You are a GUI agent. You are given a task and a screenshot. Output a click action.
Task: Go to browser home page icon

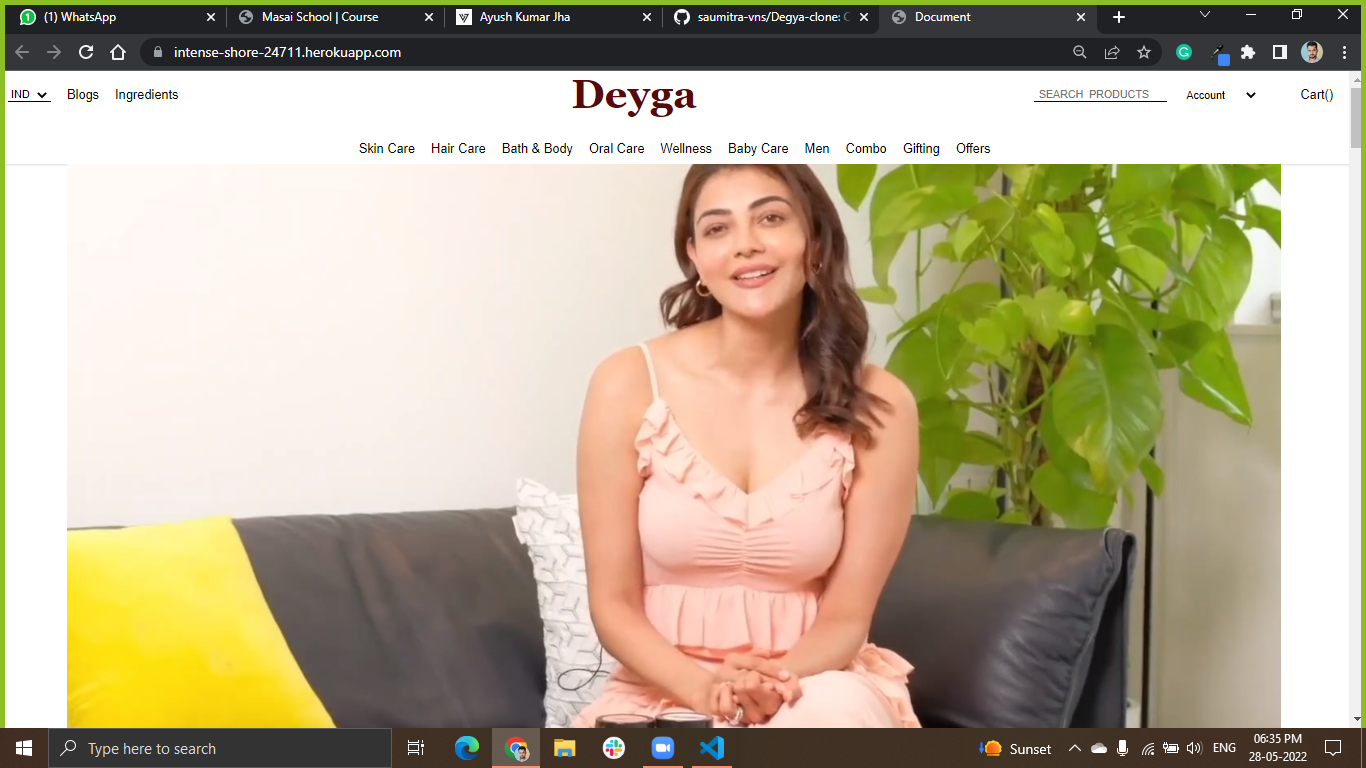pos(118,52)
